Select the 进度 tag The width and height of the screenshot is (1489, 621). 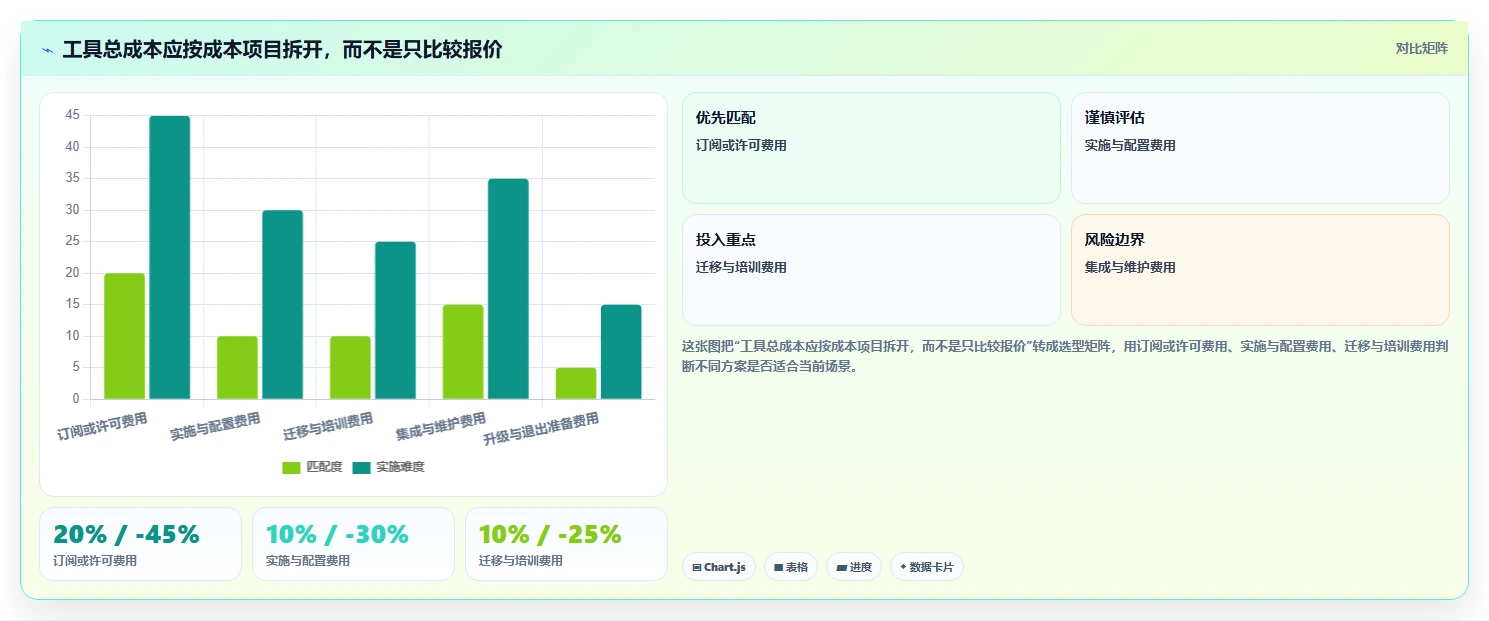point(854,567)
